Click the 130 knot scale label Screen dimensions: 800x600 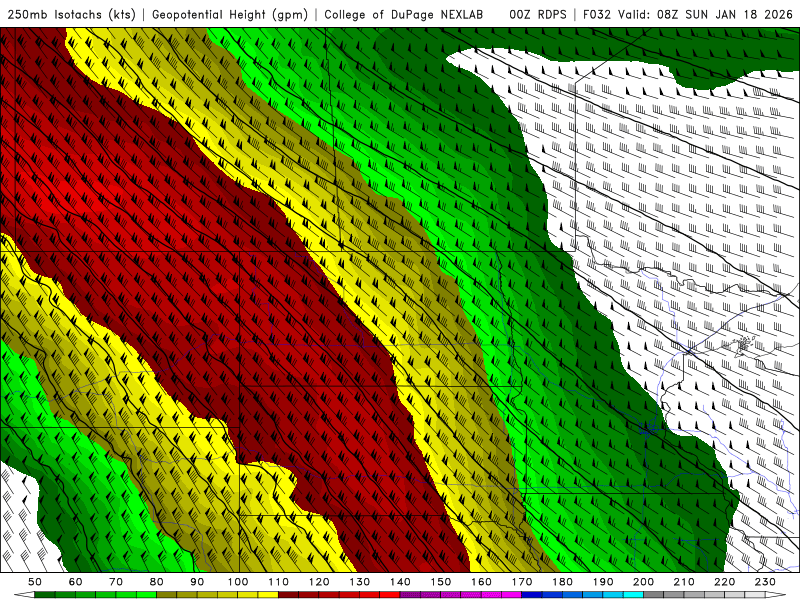[359, 582]
